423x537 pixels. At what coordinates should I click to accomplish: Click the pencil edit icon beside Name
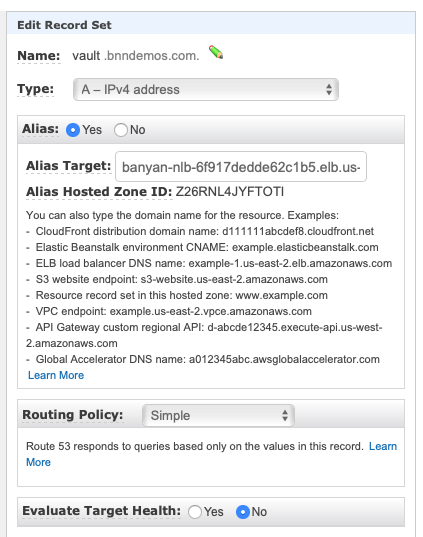(x=216, y=52)
